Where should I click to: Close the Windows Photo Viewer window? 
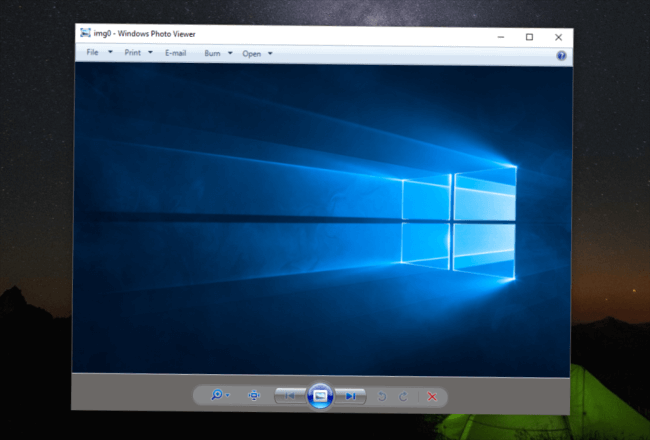coord(558,37)
